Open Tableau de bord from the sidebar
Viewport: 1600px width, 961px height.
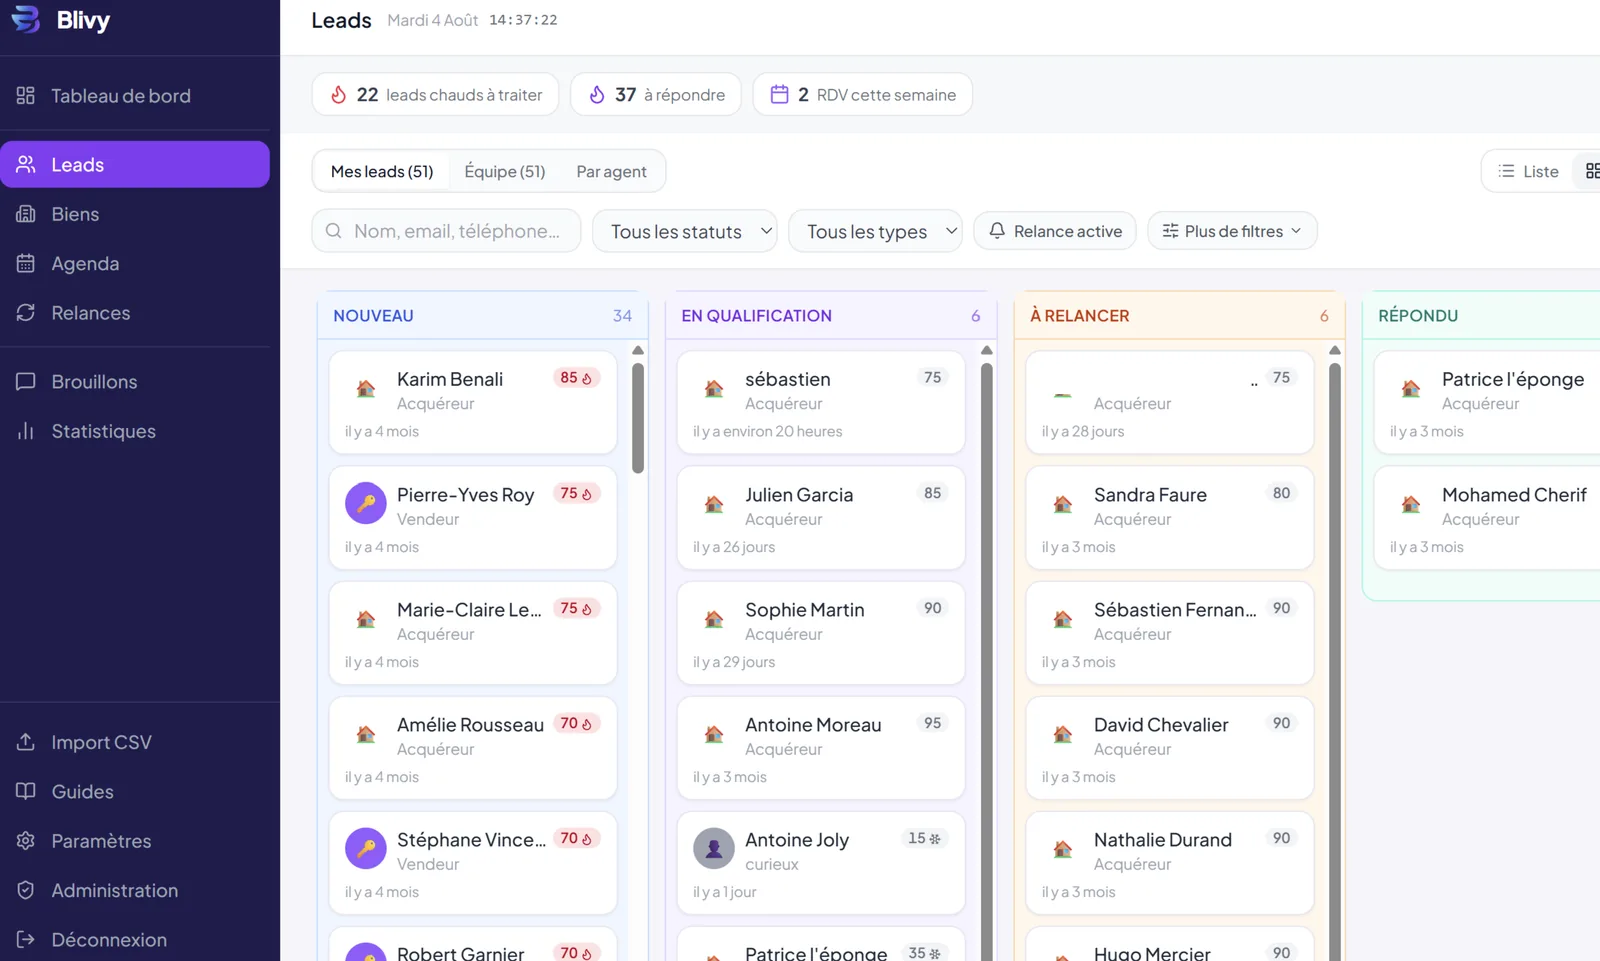(x=135, y=96)
